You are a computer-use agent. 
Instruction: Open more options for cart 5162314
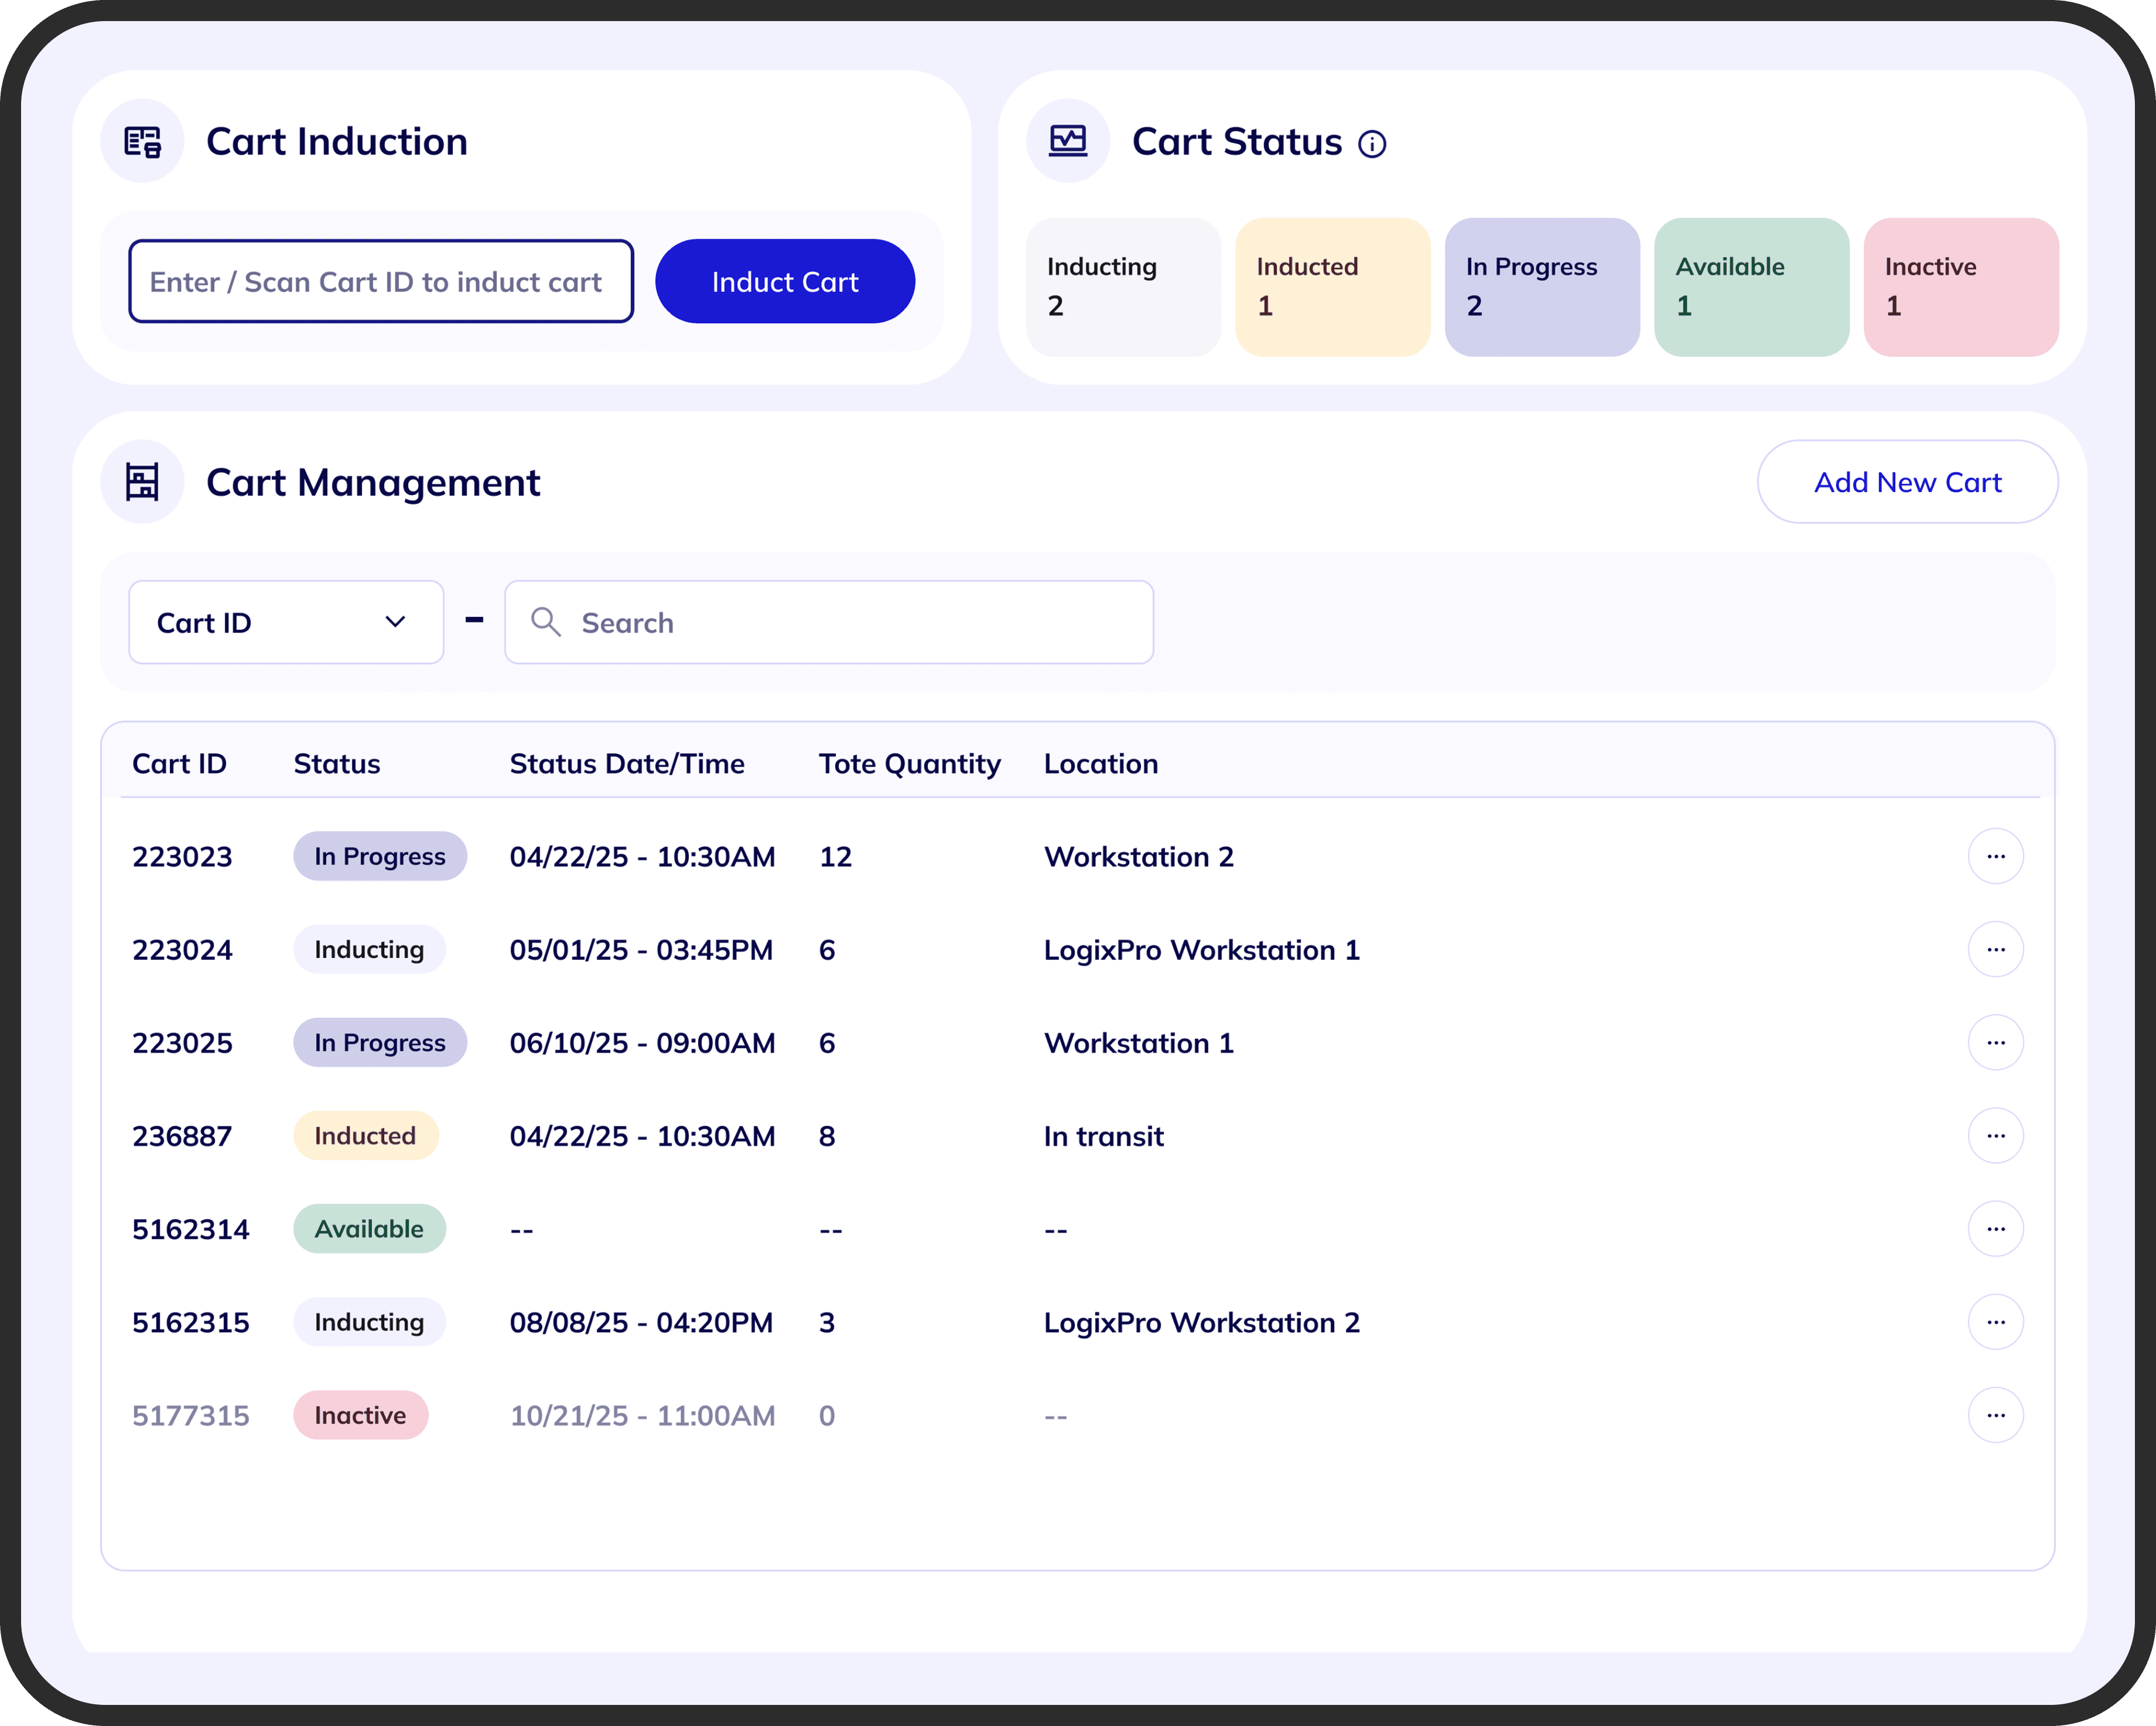point(1996,1228)
